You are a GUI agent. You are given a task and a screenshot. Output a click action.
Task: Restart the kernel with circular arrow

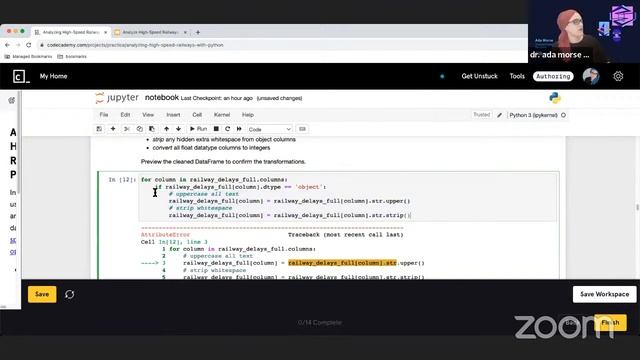[x=228, y=129]
